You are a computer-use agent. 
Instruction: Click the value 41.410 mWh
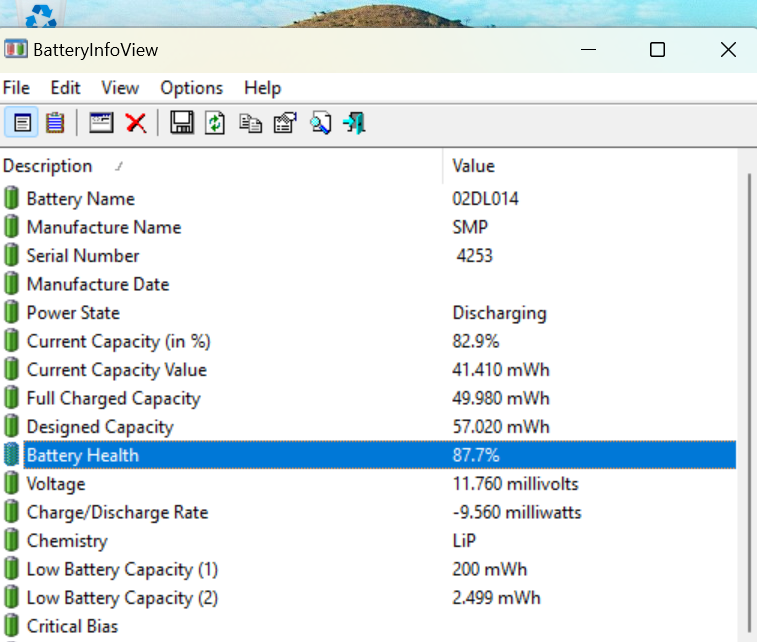click(501, 370)
